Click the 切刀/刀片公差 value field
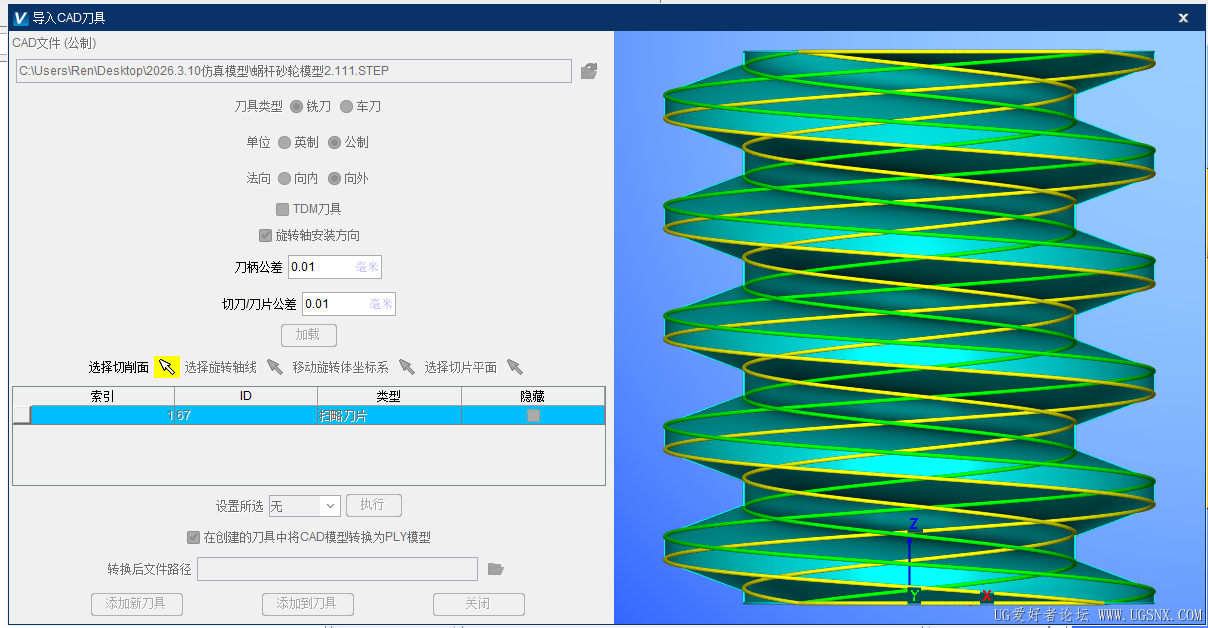 (349, 303)
